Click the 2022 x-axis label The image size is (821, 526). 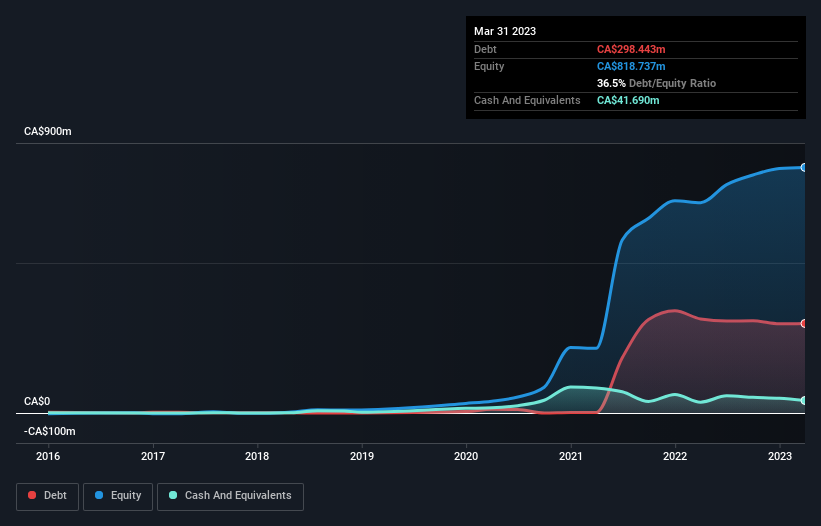pos(675,456)
